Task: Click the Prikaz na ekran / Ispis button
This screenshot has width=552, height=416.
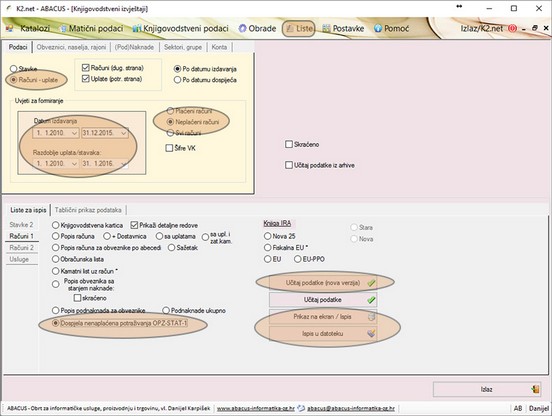Action: (323, 317)
